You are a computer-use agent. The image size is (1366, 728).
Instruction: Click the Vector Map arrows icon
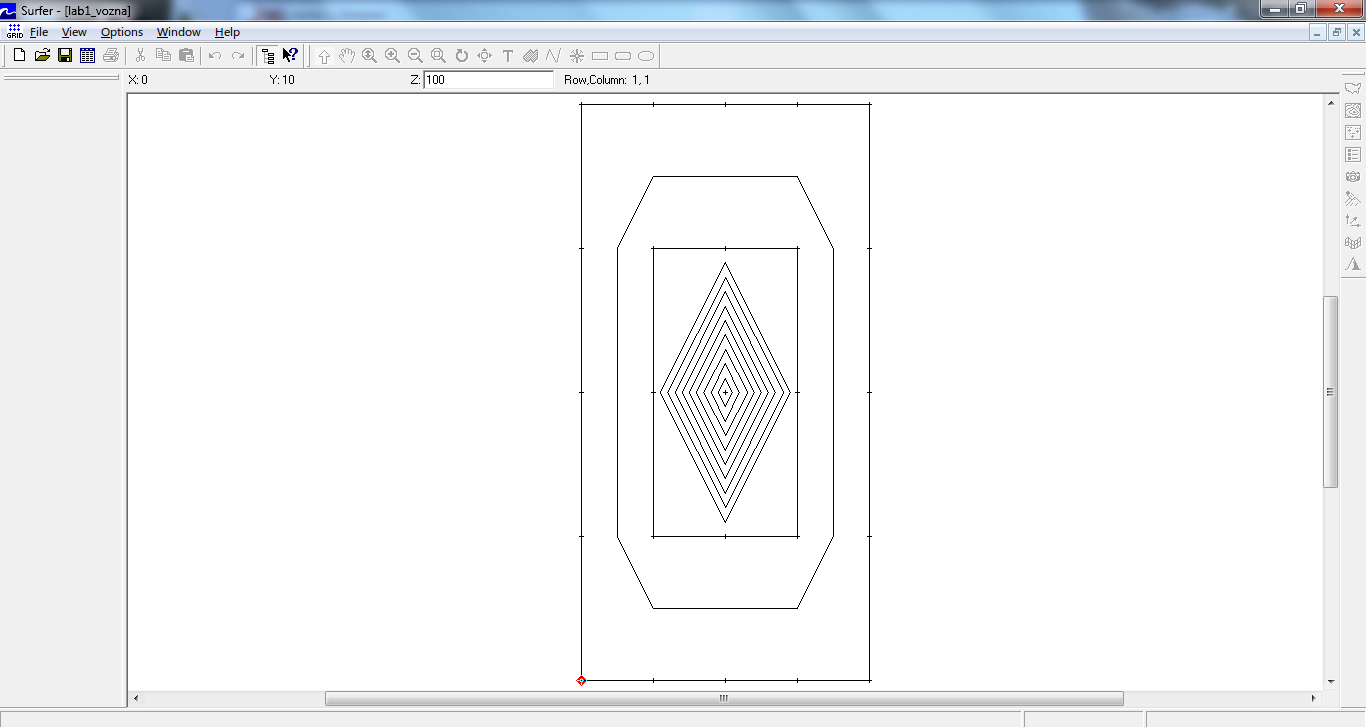click(x=1353, y=220)
